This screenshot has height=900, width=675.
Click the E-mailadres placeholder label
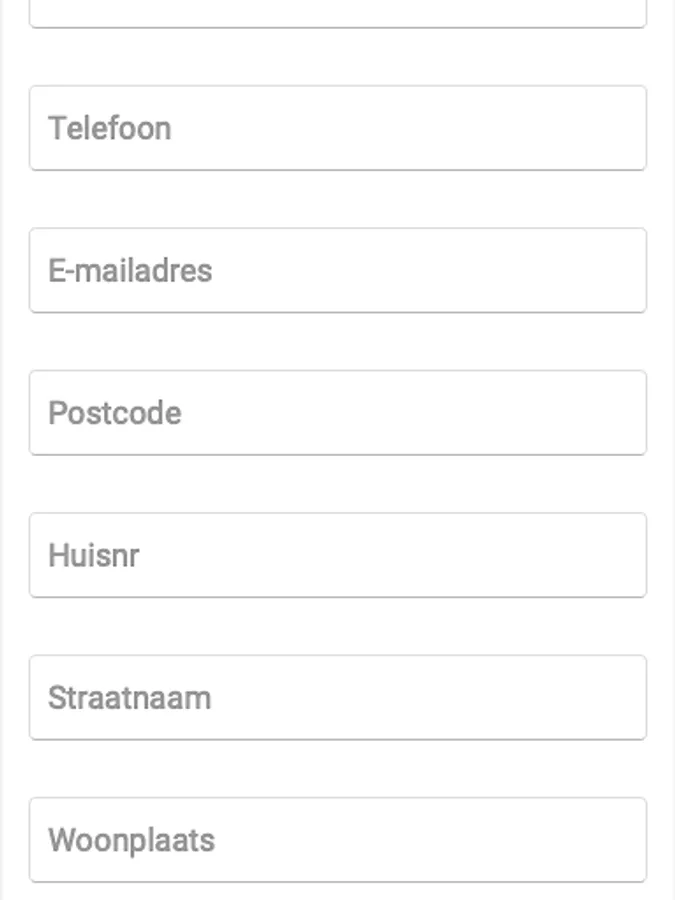coord(130,270)
